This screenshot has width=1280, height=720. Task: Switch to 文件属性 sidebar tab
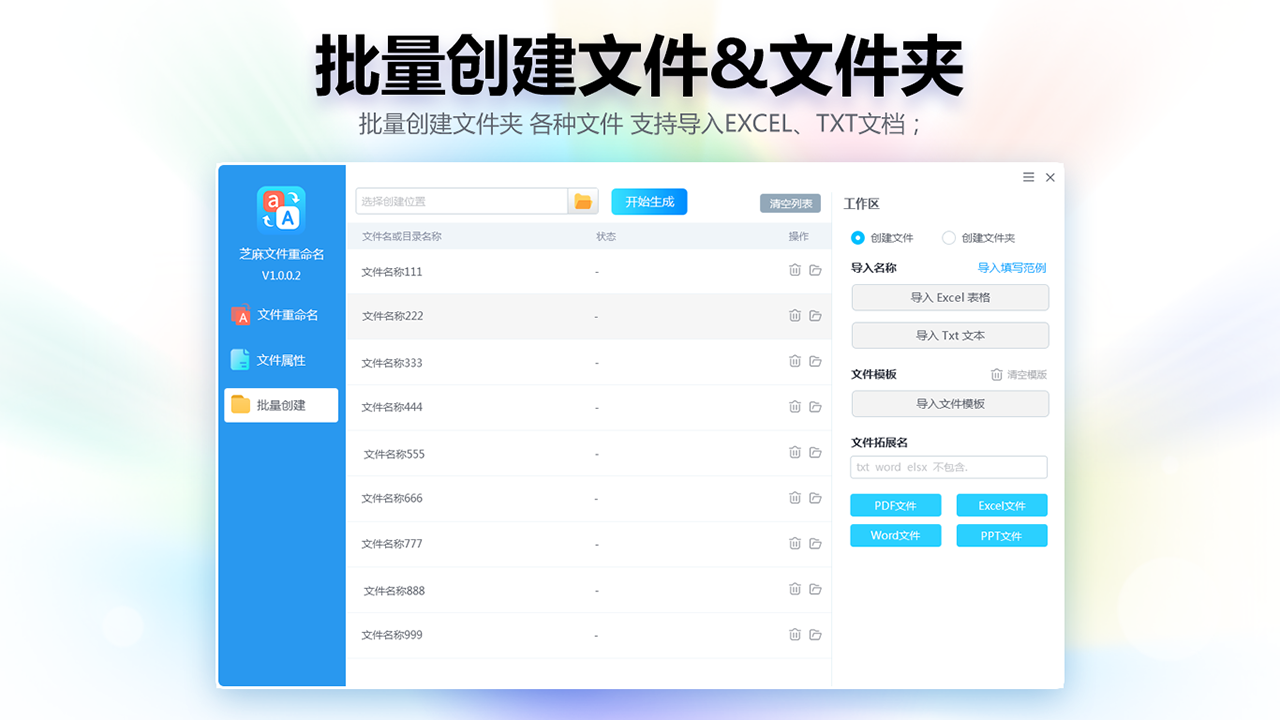(x=281, y=360)
